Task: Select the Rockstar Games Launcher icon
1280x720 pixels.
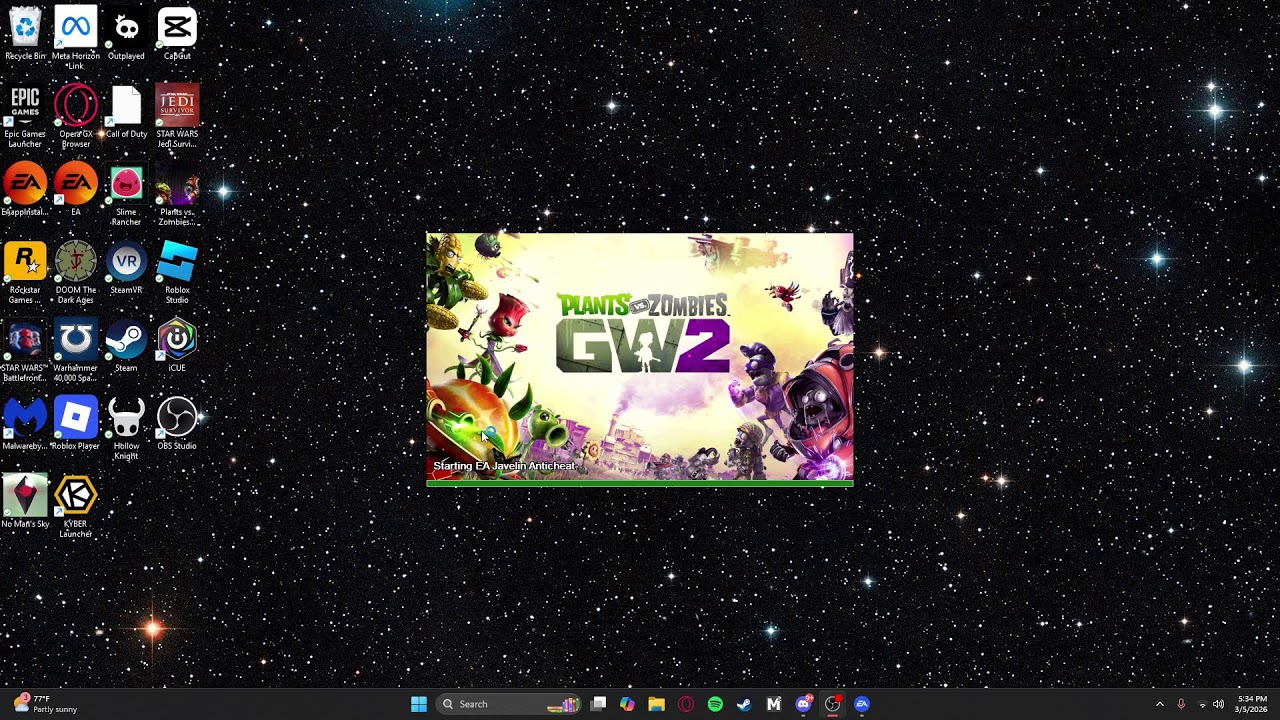Action: coord(25,273)
